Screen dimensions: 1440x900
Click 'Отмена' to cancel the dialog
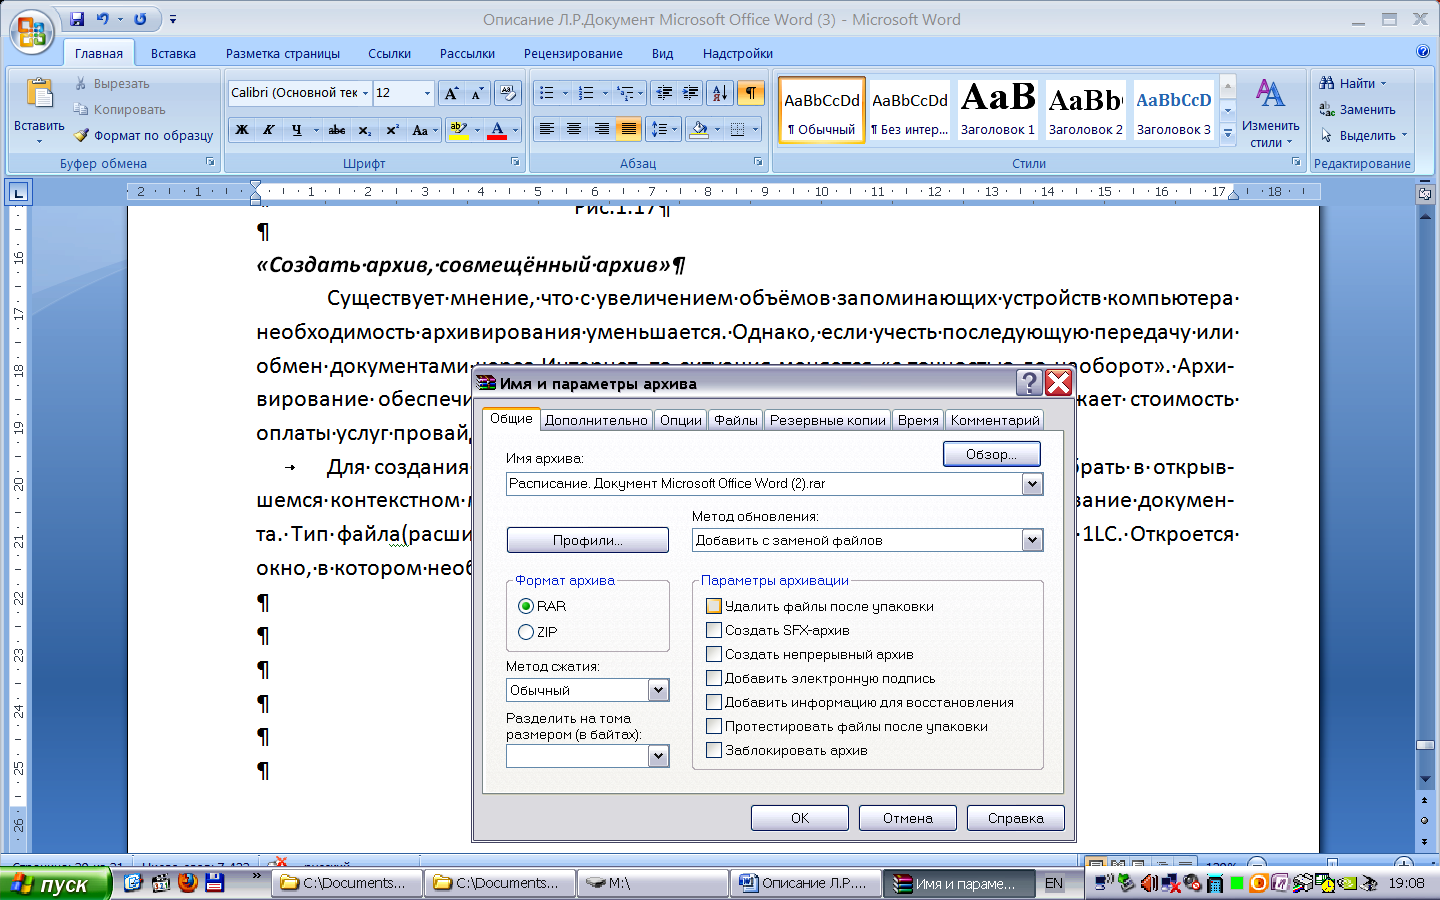[908, 818]
